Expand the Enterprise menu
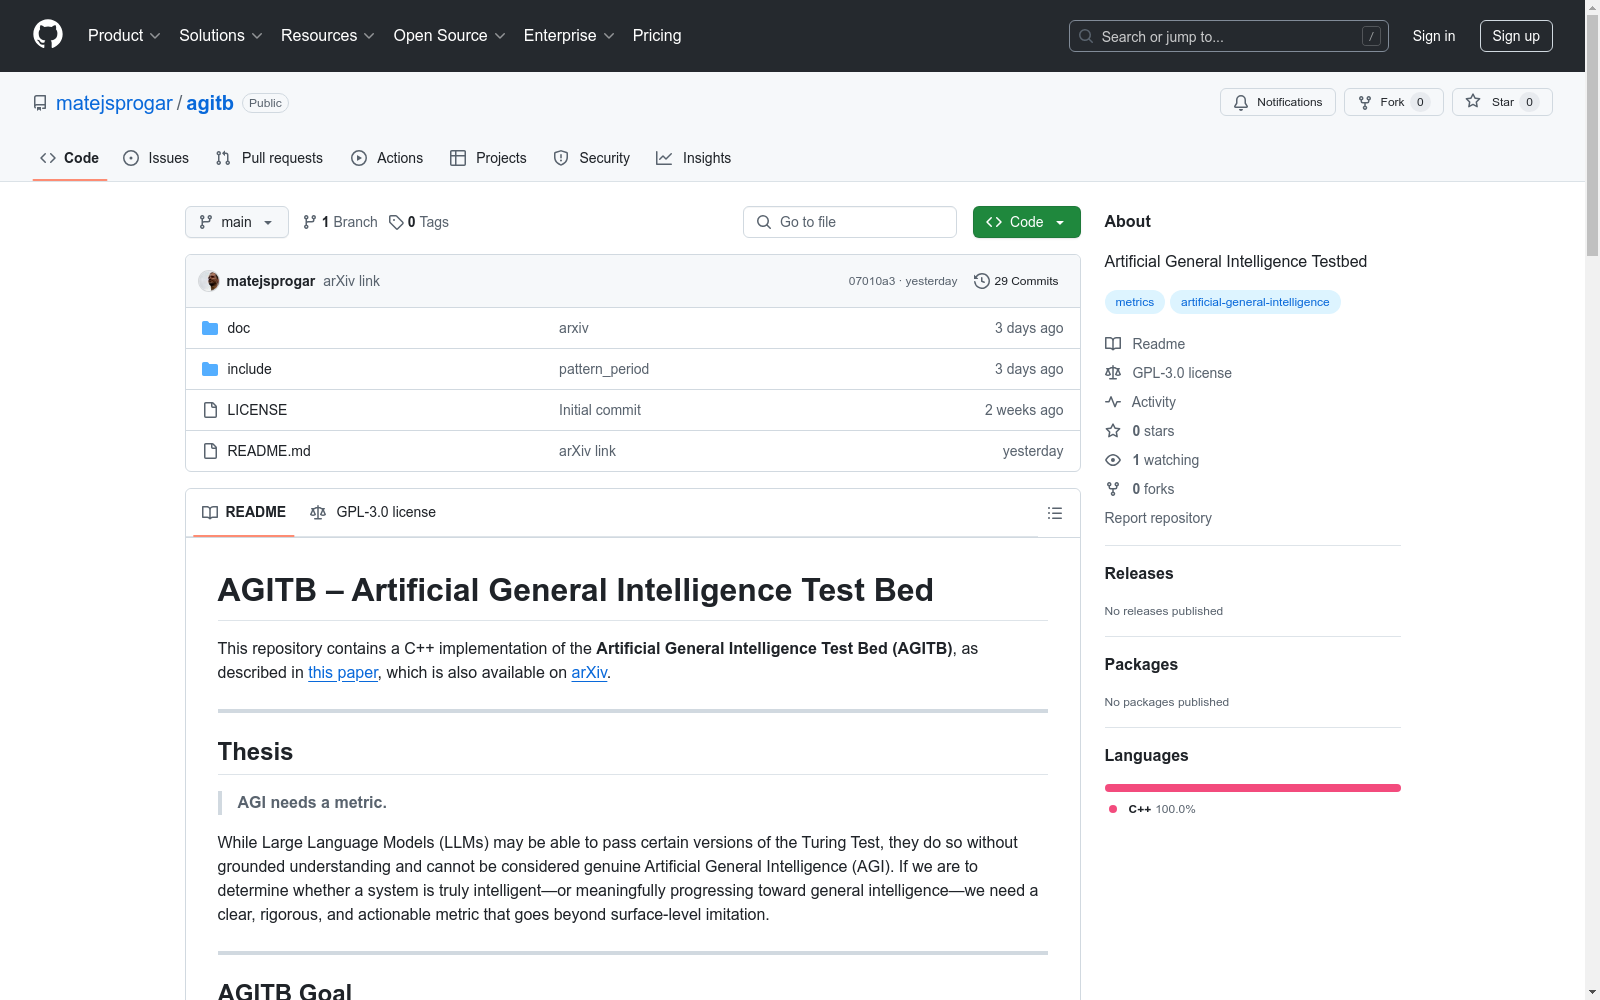The width and height of the screenshot is (1600, 1000). (x=569, y=36)
